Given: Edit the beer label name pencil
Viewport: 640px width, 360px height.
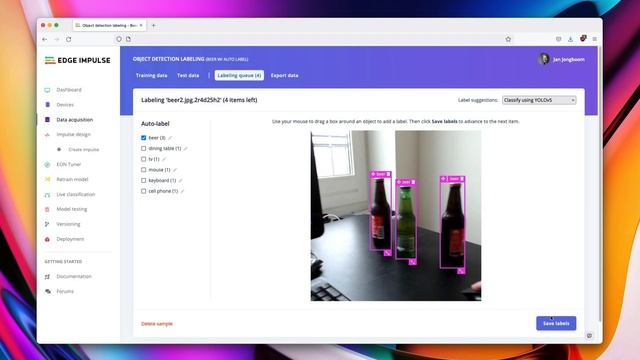Looking at the screenshot, I should 170,138.
